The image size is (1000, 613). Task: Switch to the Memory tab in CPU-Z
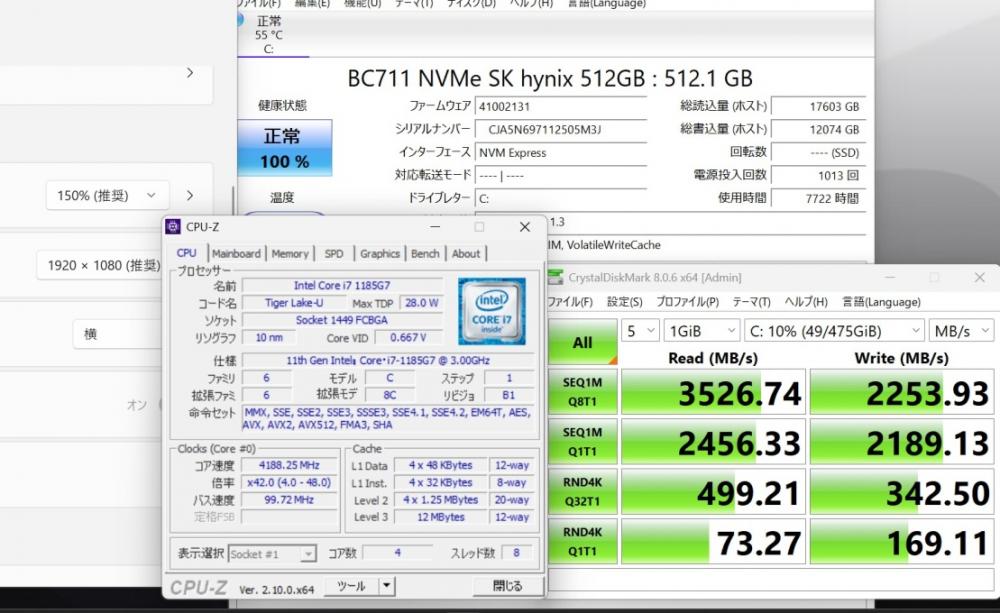290,253
